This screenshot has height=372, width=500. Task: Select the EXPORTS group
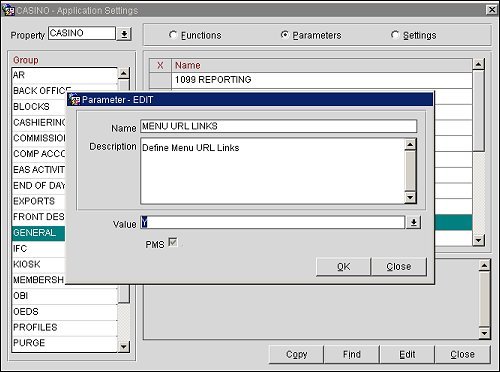pyautogui.click(x=39, y=201)
